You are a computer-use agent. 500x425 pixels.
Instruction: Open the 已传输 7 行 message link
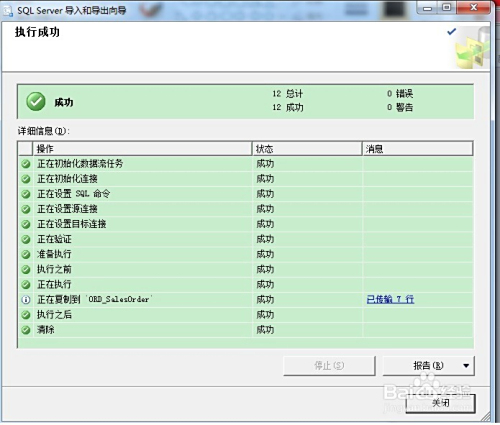(390, 299)
